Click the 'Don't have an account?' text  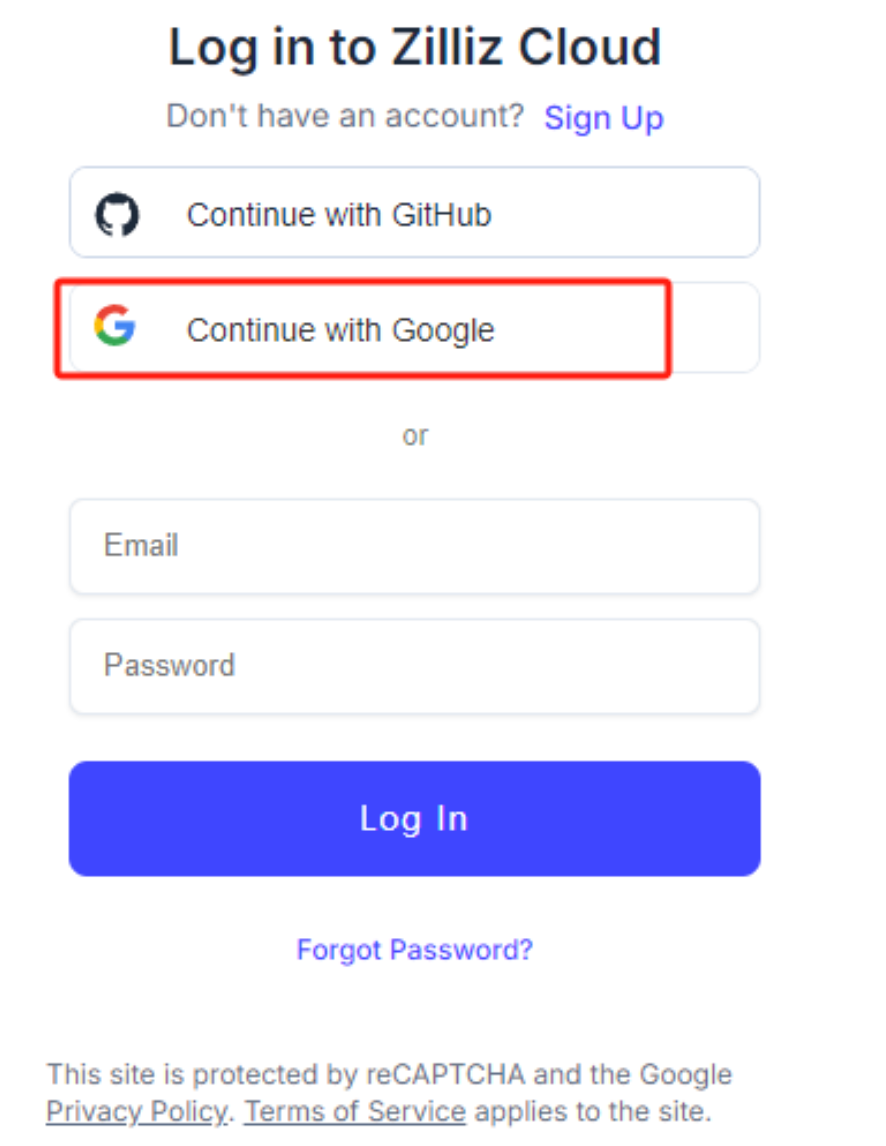344,117
